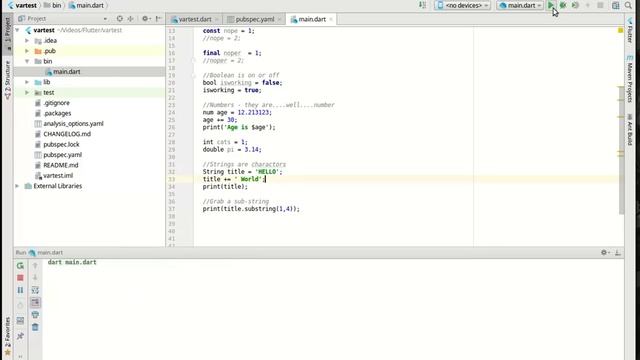Up the stack trace arrow in Run panel
The height and width of the screenshot is (360, 640).
tap(35, 266)
